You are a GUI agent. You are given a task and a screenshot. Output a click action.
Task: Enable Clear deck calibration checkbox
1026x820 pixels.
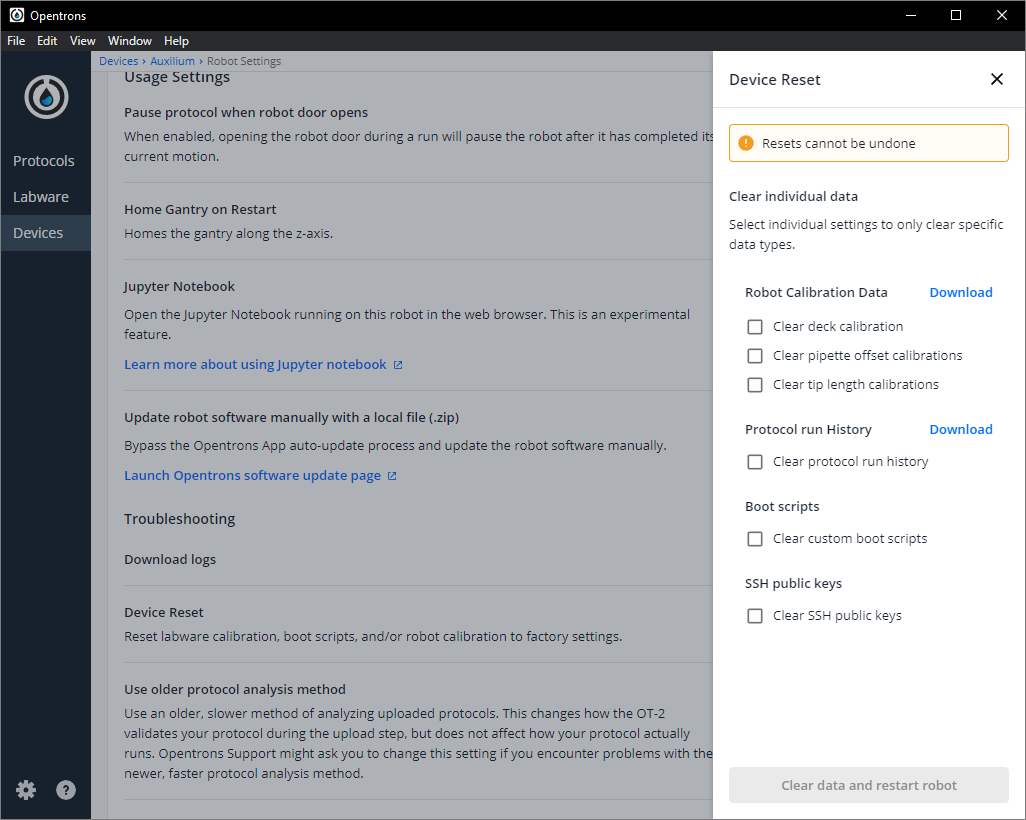pos(755,327)
